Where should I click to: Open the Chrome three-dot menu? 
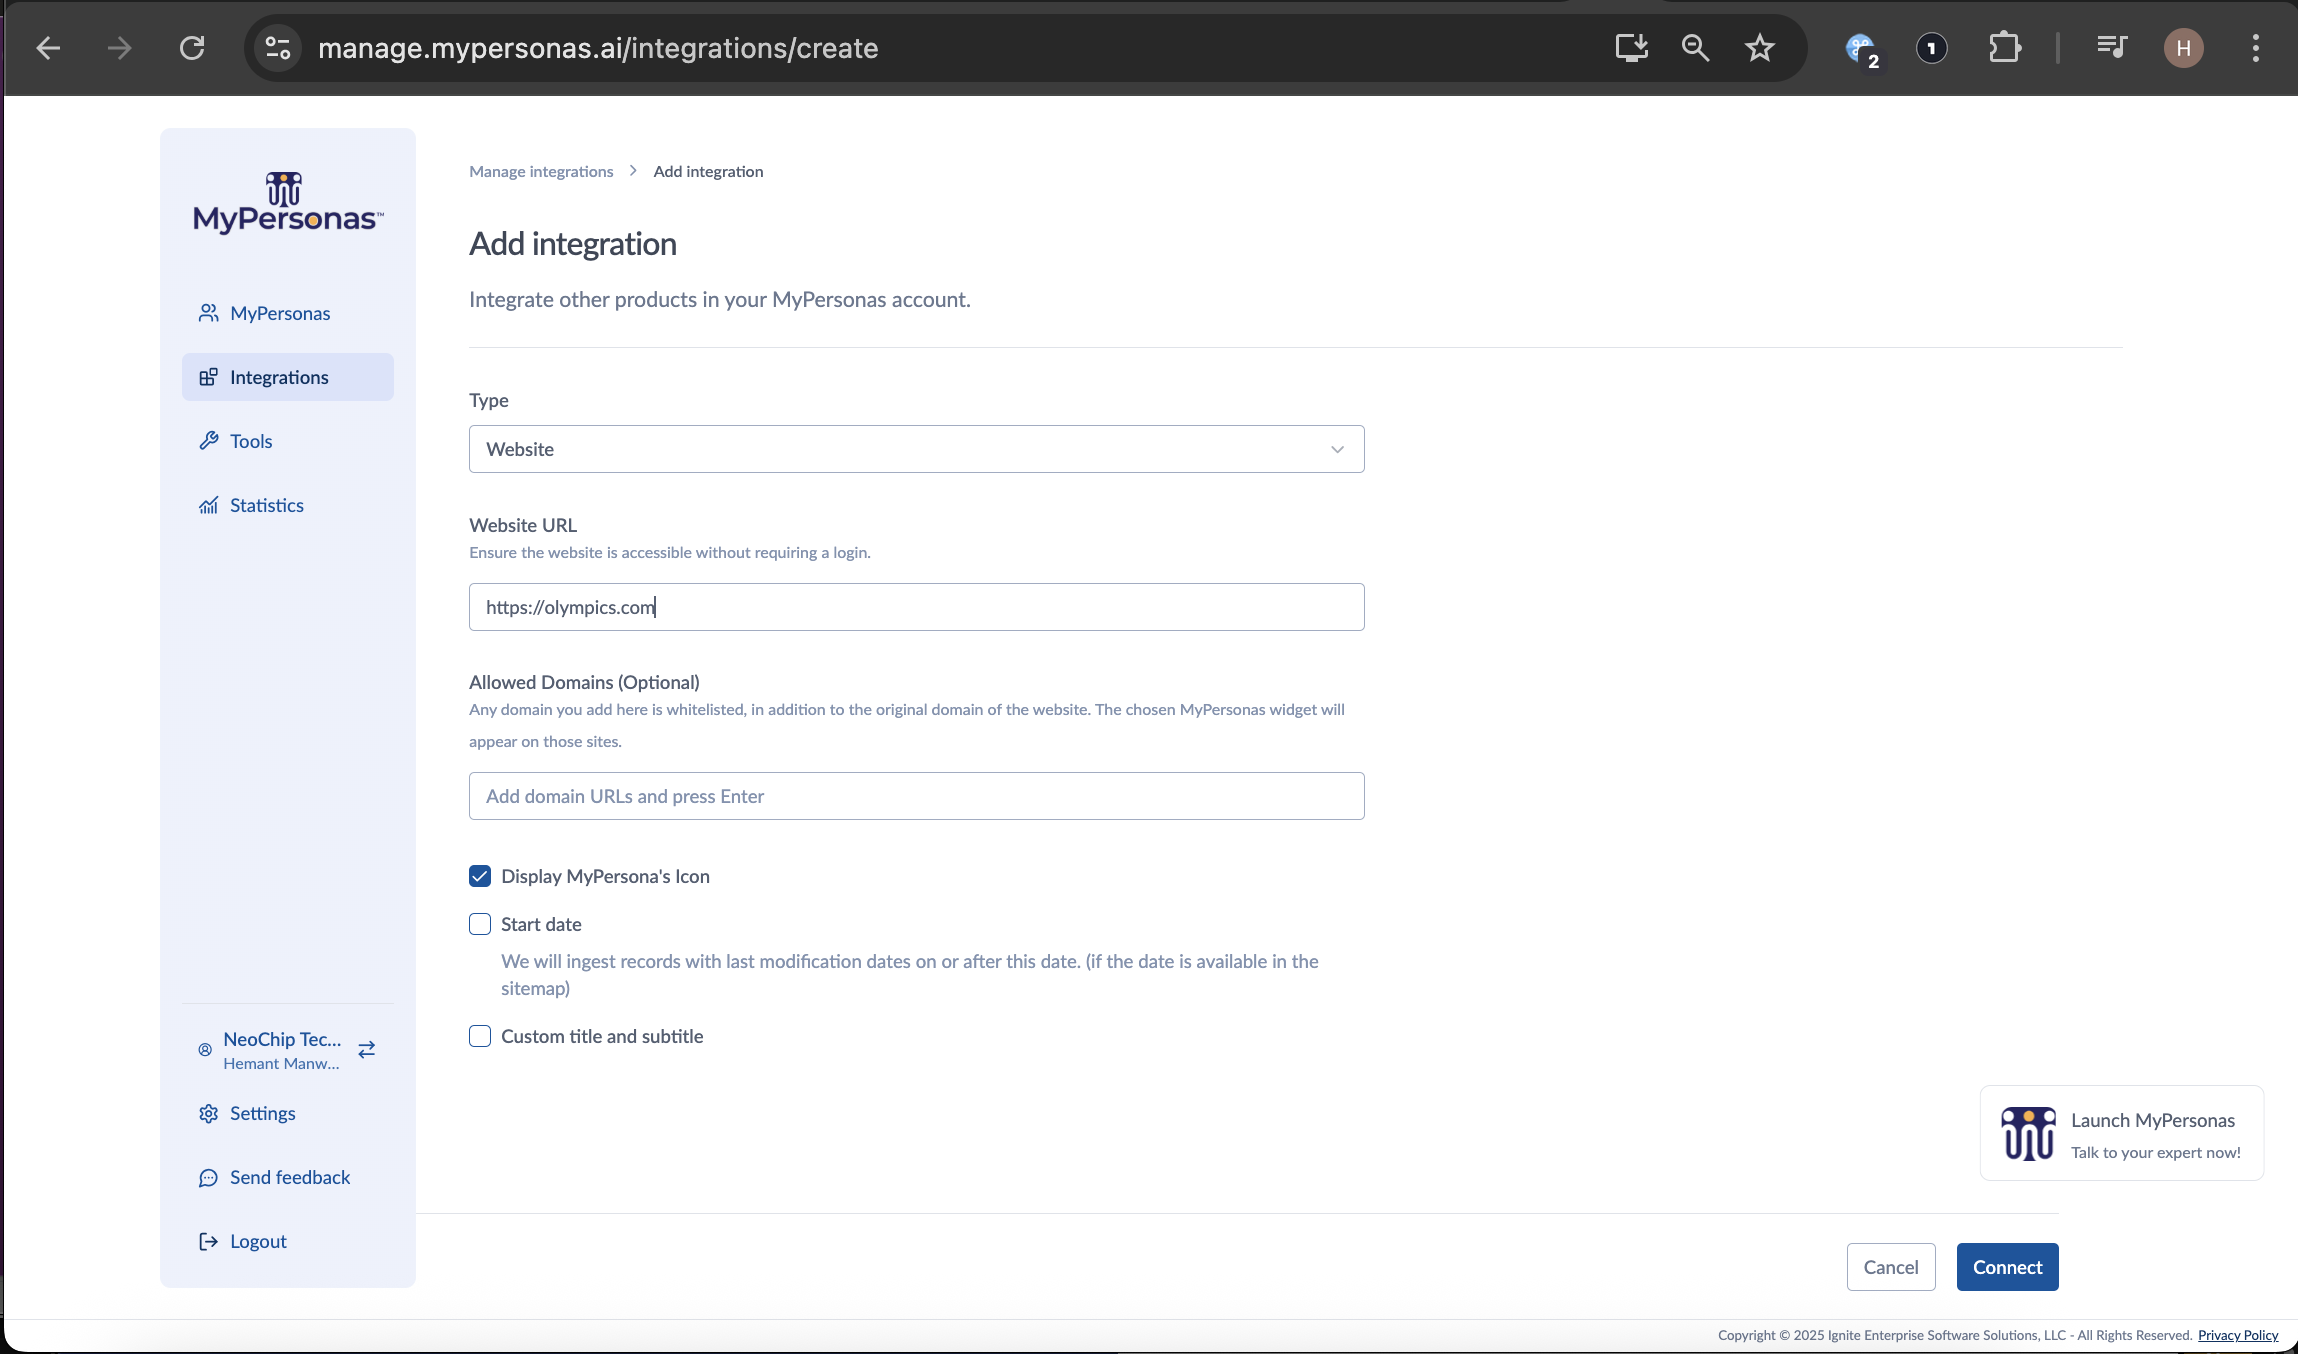2255,48
